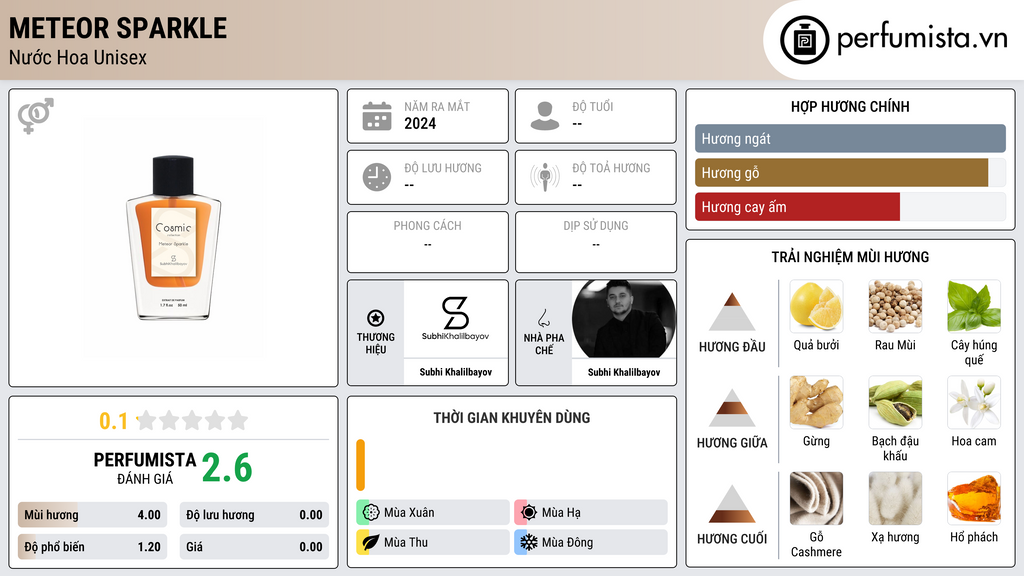Click the Mùa Thu season label

point(406,542)
